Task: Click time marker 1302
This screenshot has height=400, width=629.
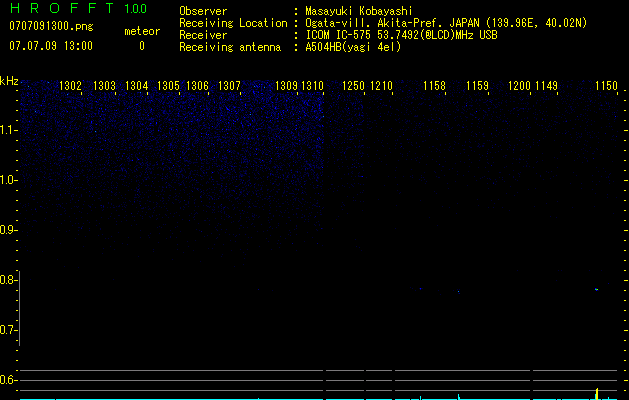Action: tap(71, 86)
